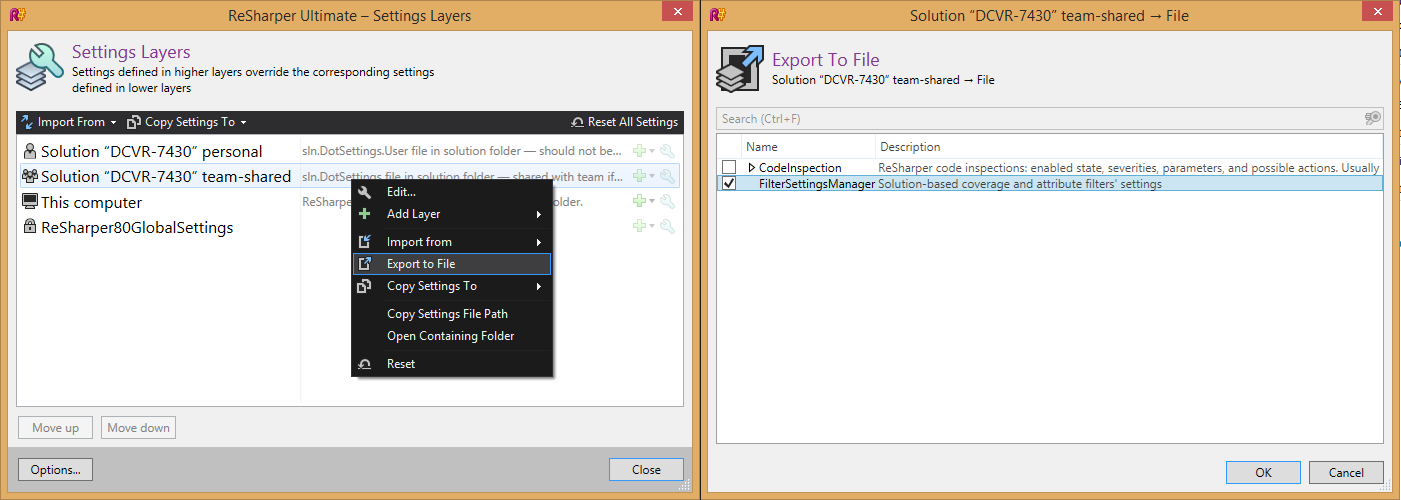Click wrench edit icon on This computer row

[667, 202]
